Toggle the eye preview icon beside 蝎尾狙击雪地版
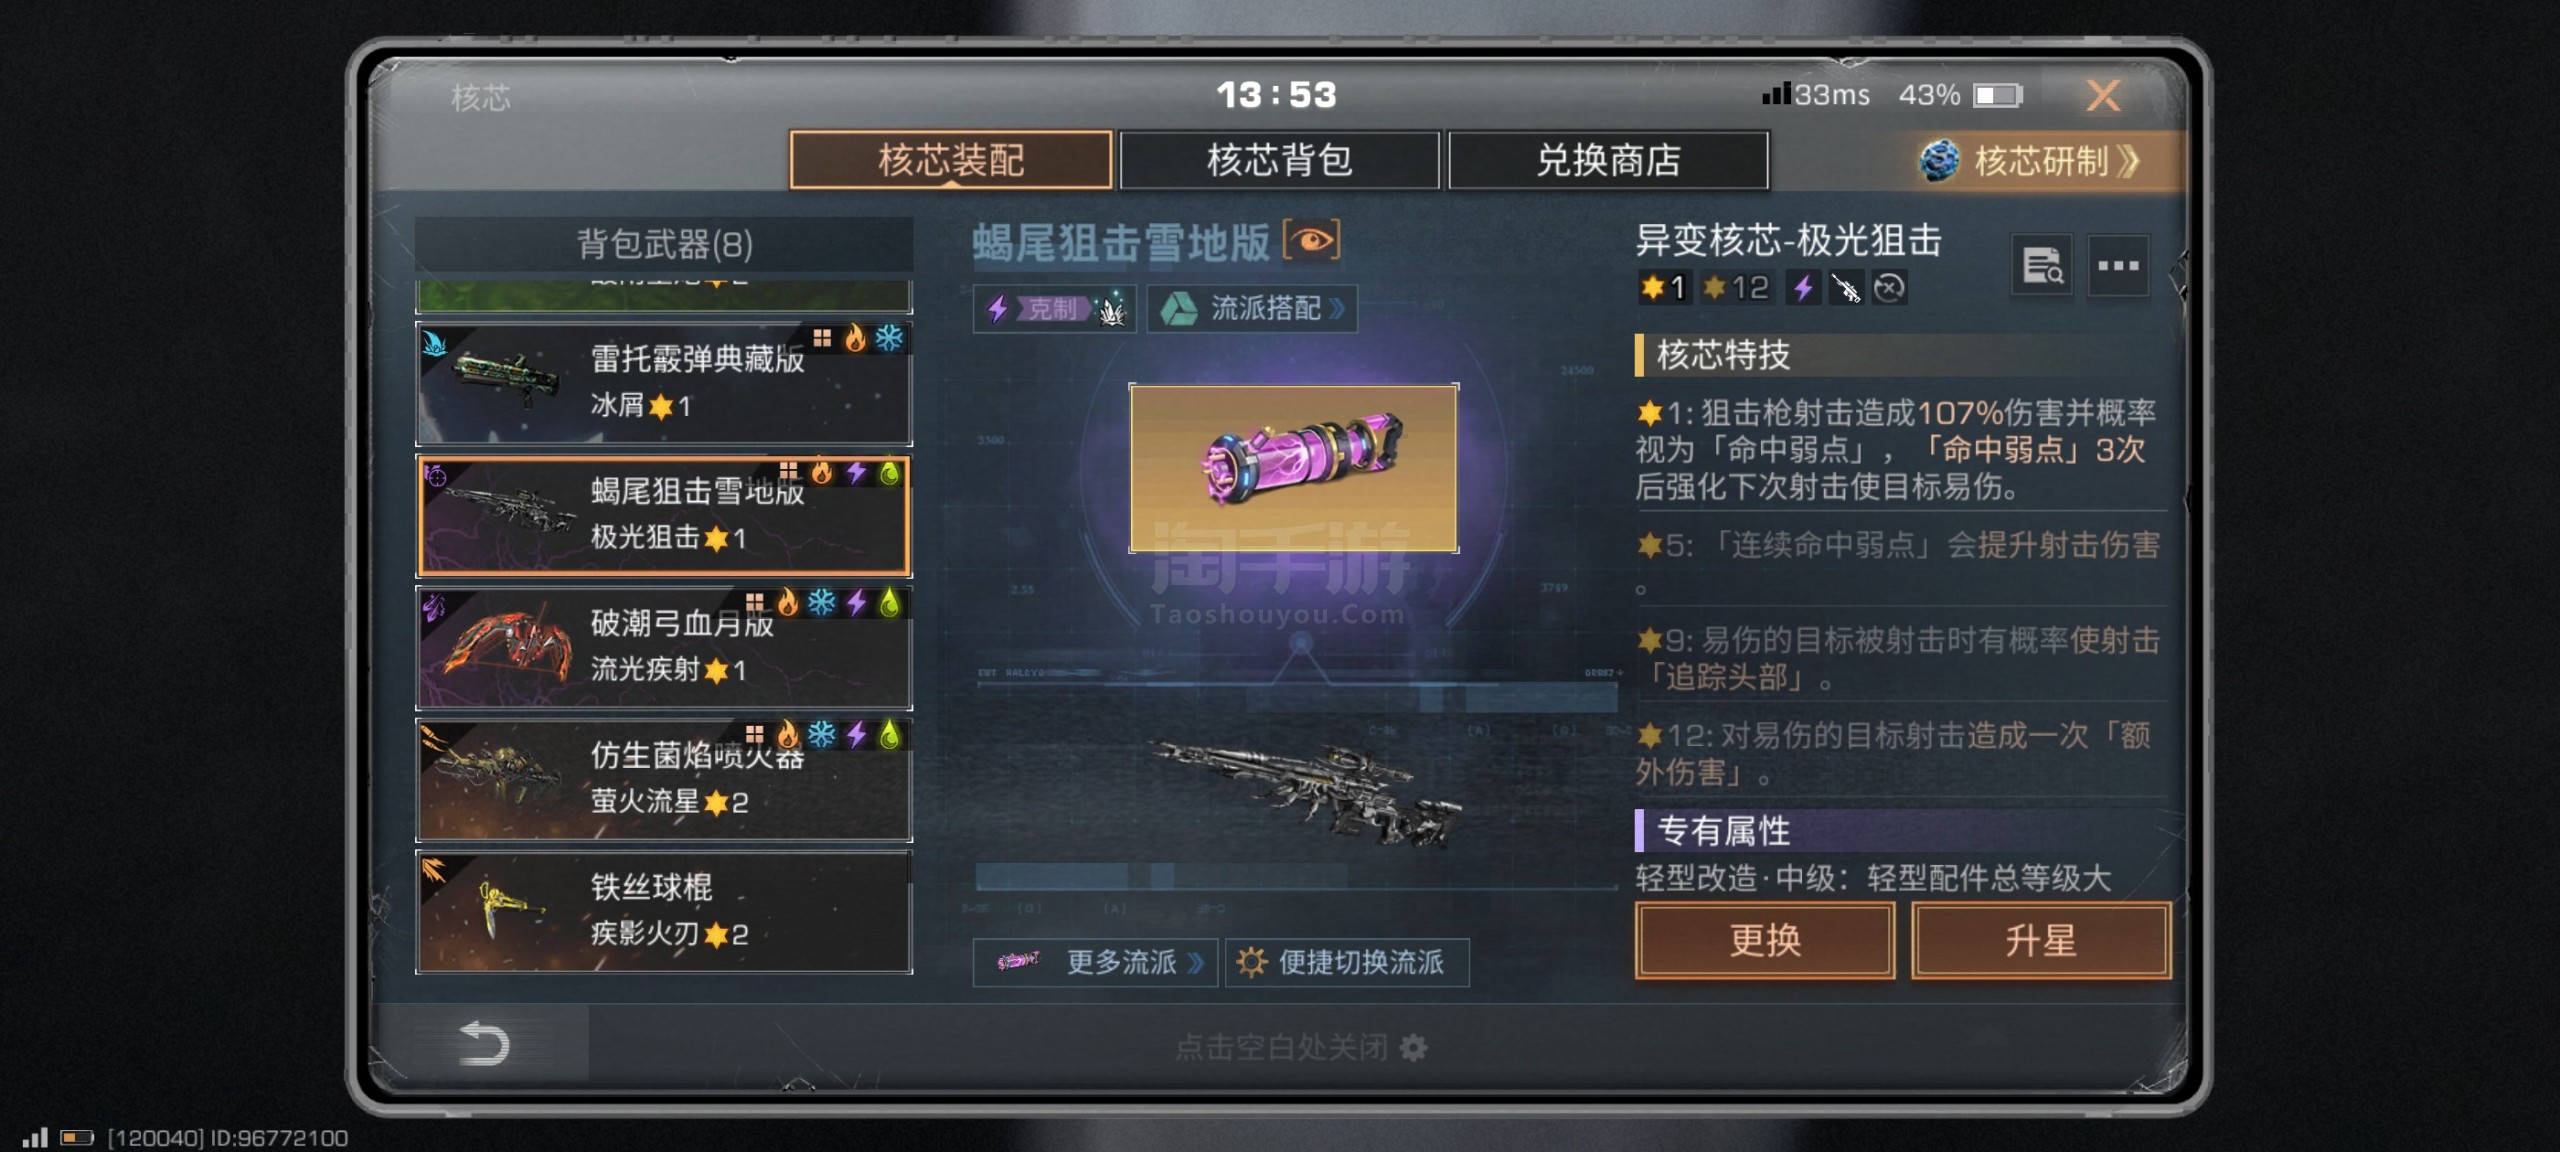The width and height of the screenshot is (2560, 1152). click(1312, 241)
